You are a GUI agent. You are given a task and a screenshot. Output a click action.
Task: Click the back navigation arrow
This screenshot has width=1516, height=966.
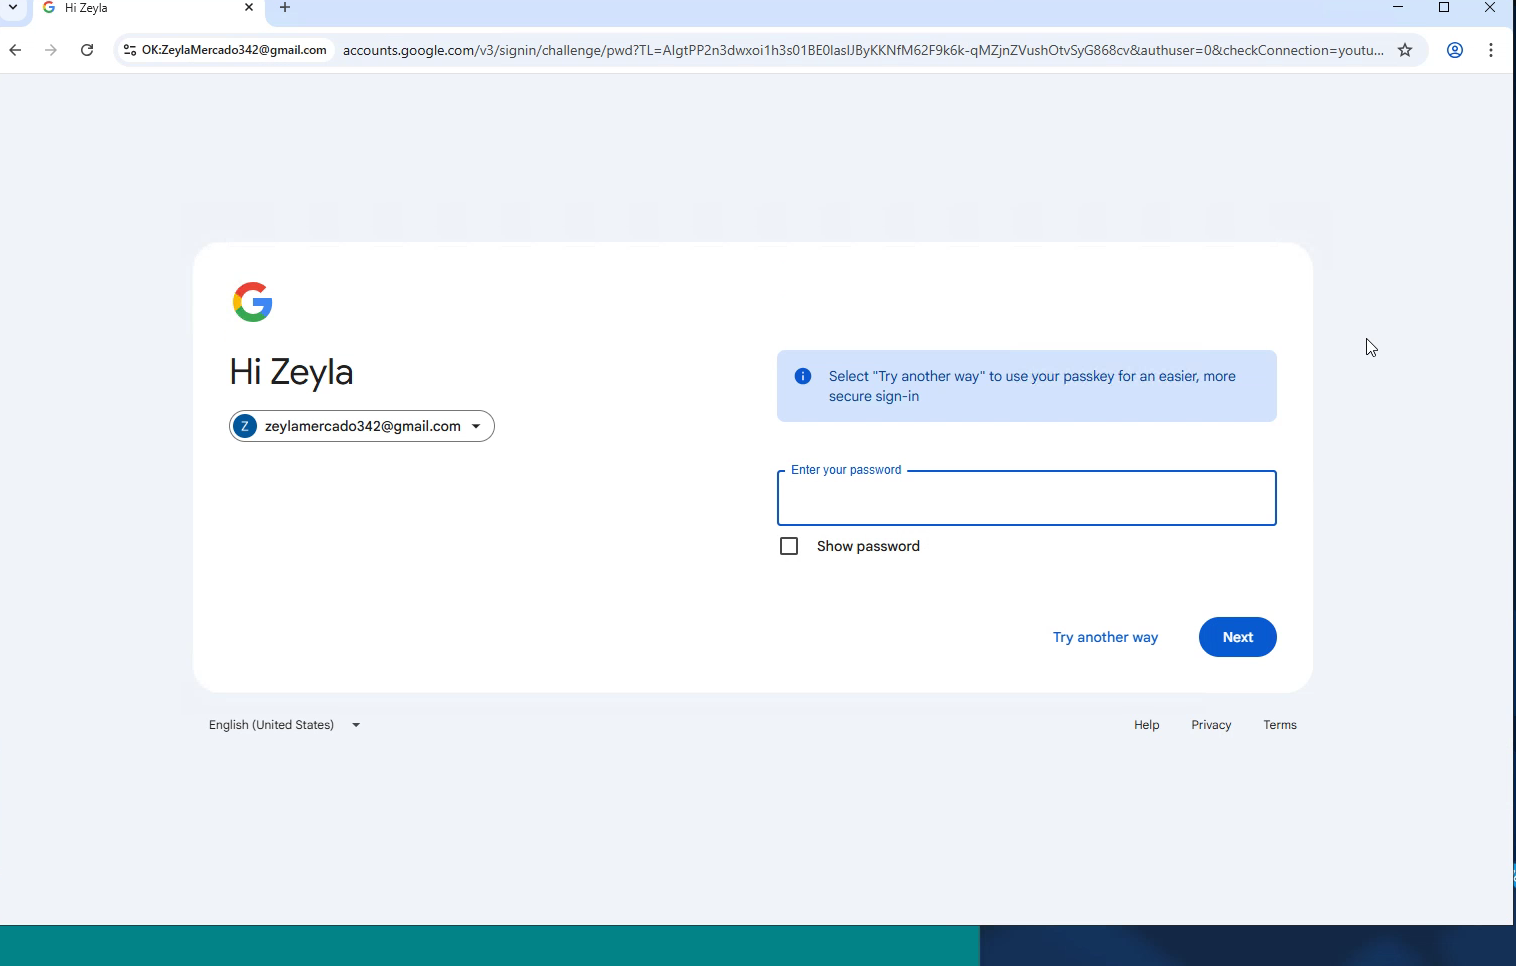pyautogui.click(x=15, y=50)
